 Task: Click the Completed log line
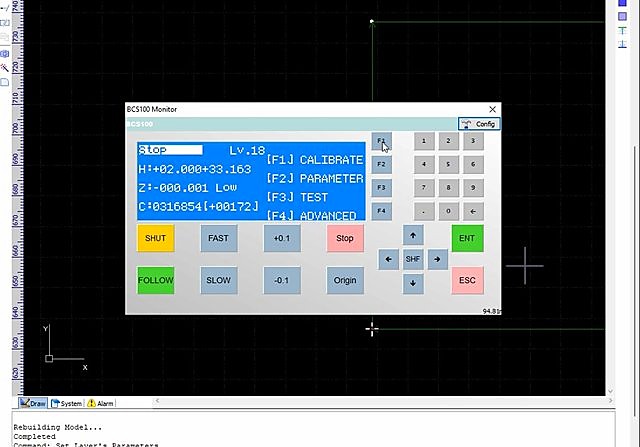(34, 436)
